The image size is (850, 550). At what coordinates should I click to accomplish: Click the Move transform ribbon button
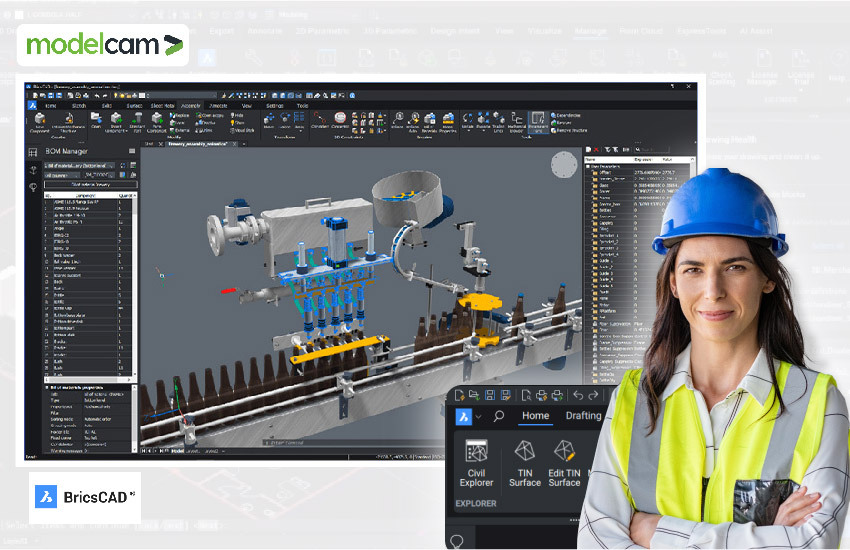click(269, 120)
